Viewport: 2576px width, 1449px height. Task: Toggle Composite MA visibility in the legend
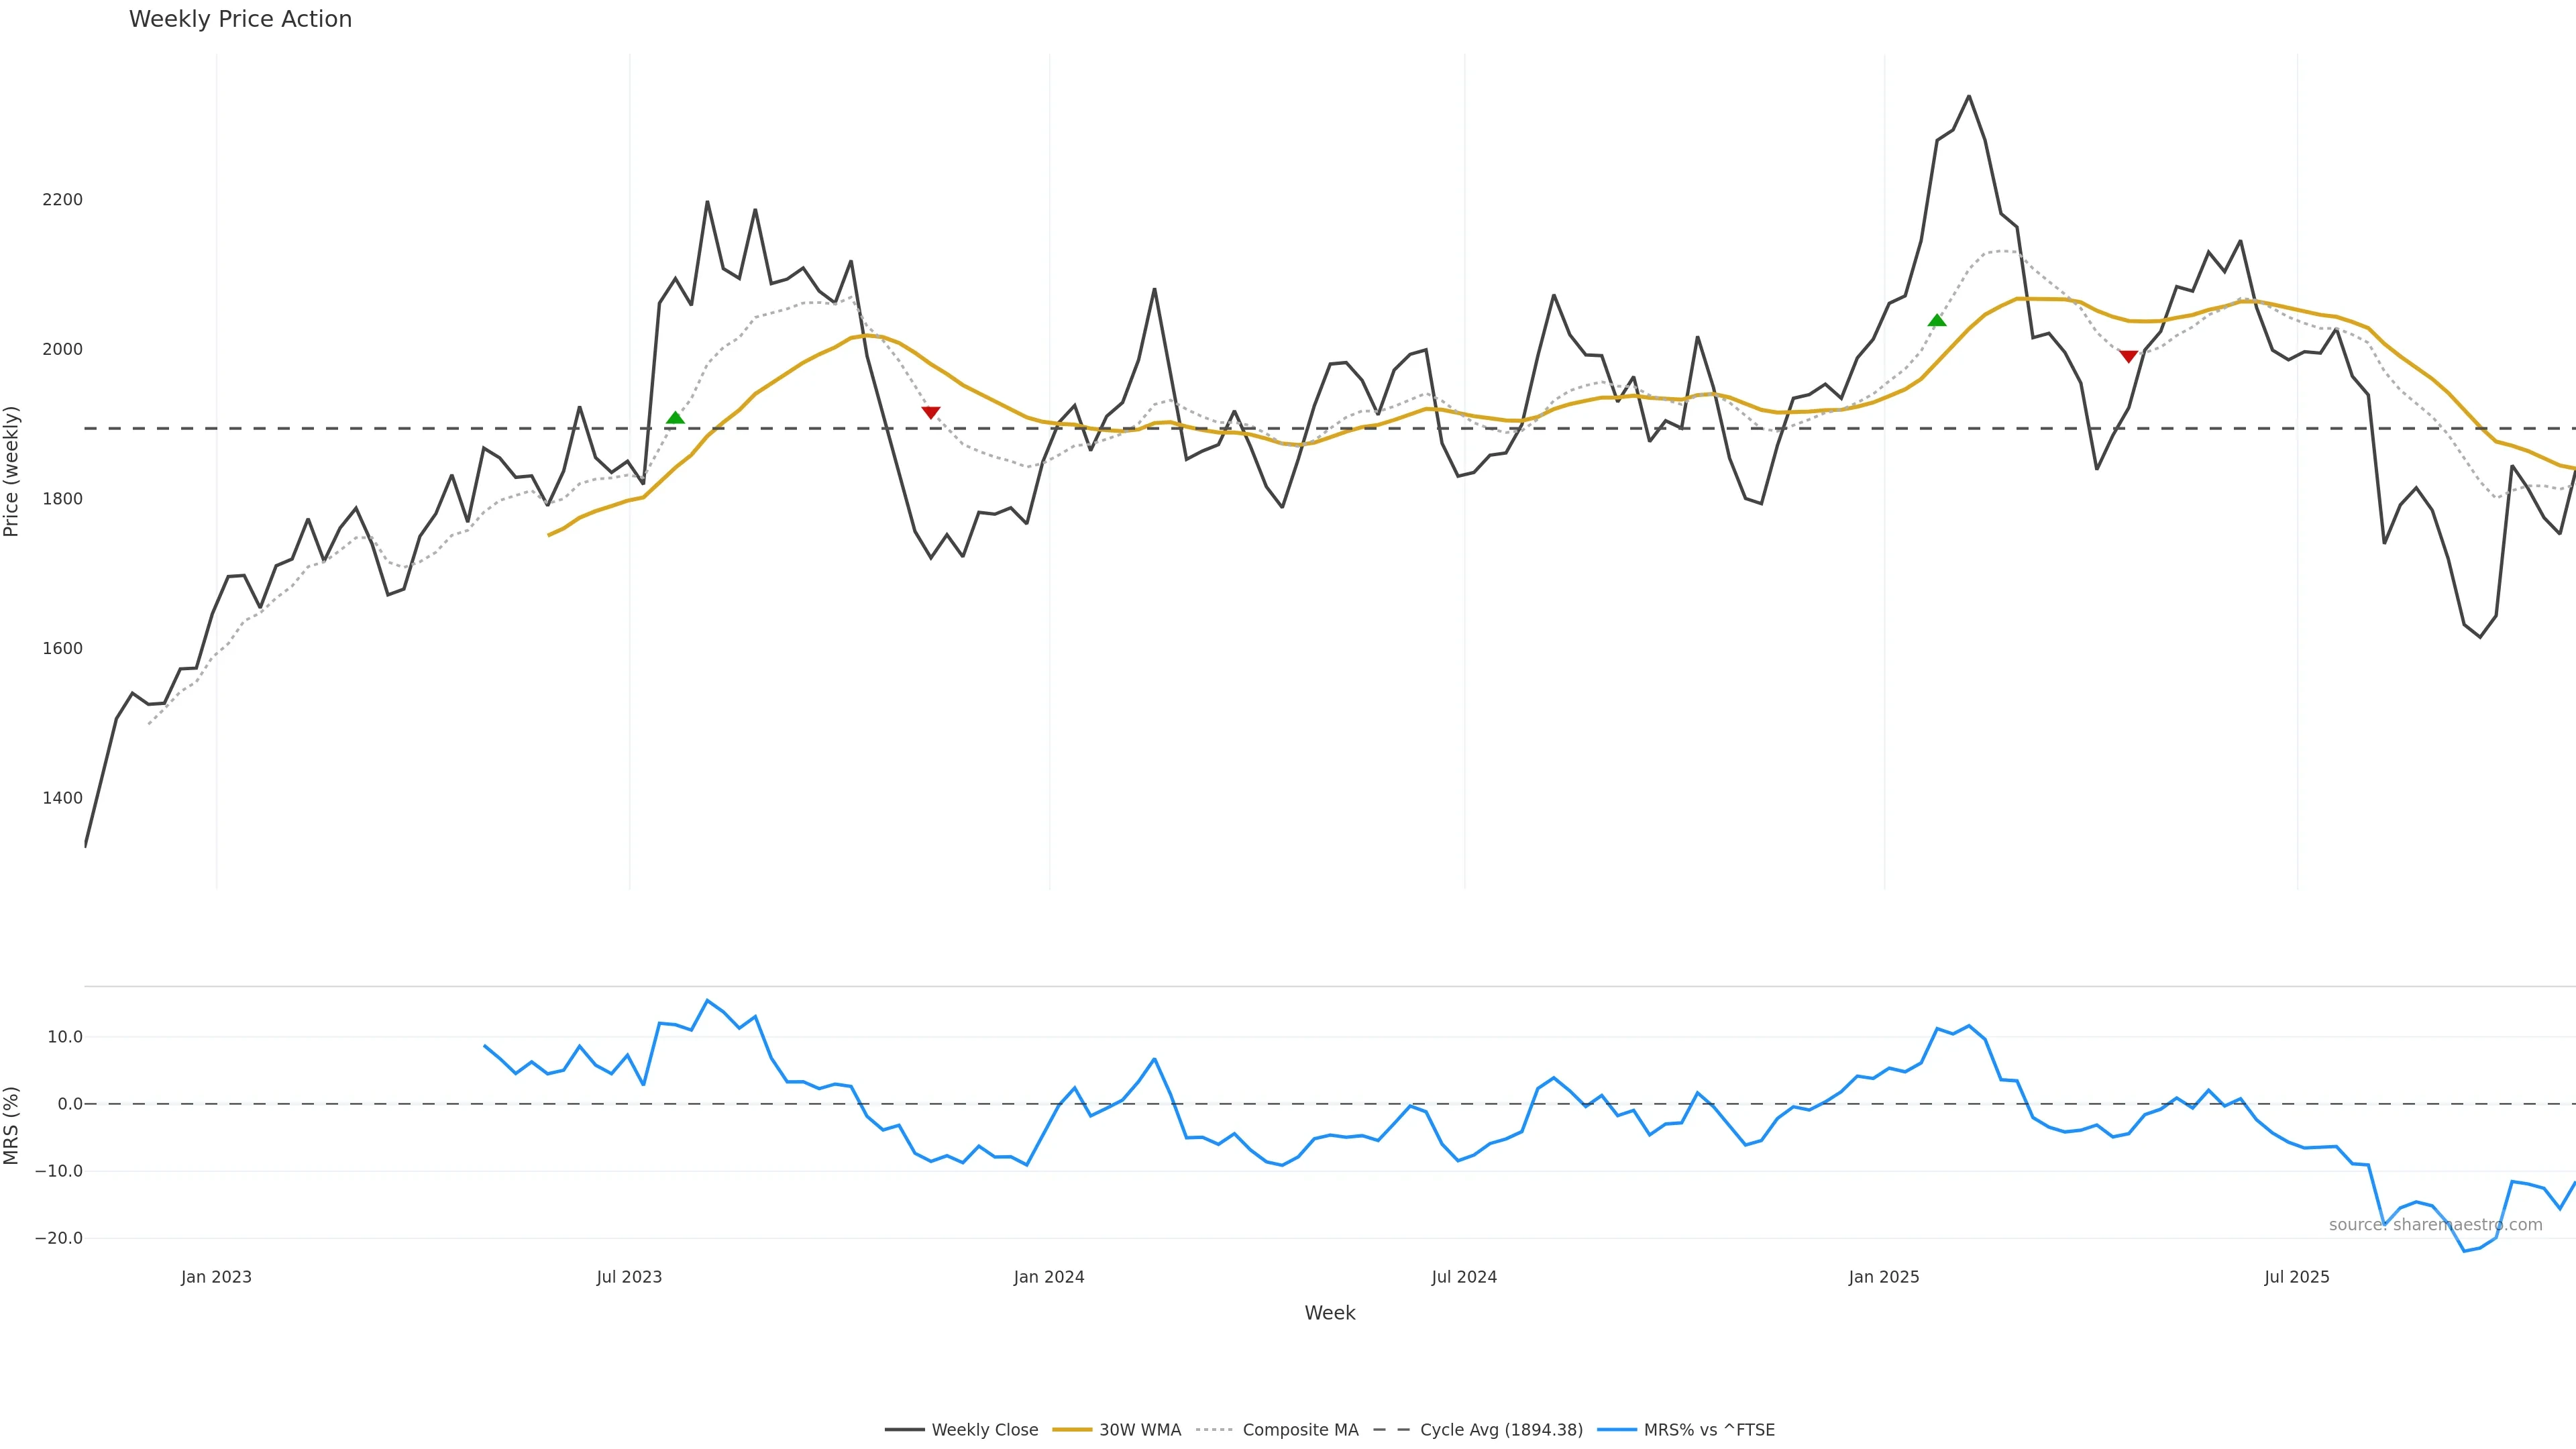(x=1300, y=1430)
